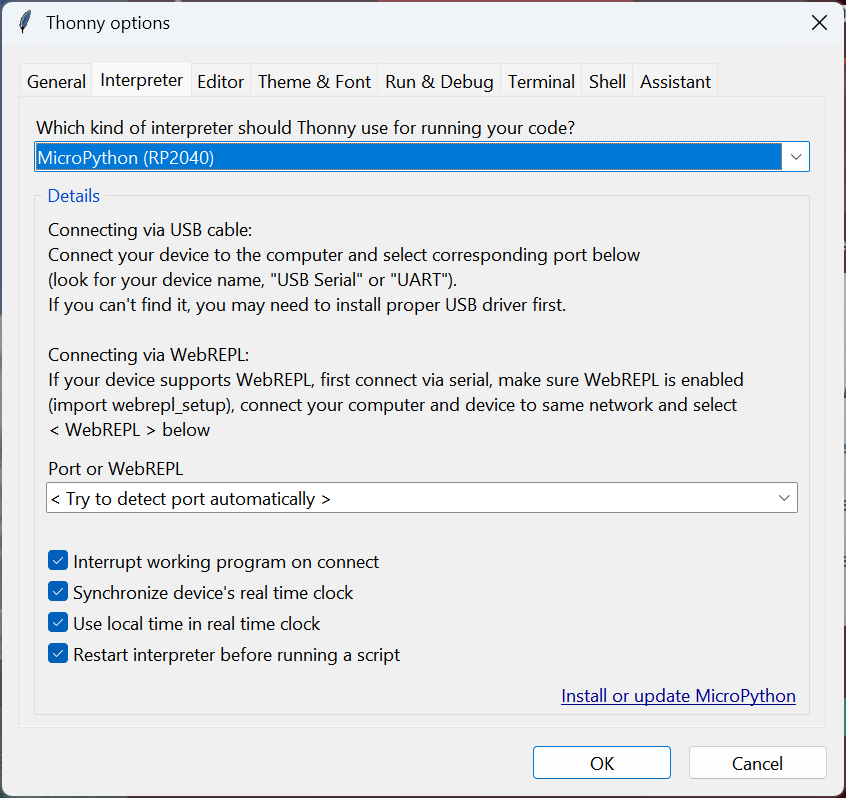Open the Assistant tab
Screen dimensions: 846x798
[675, 82]
